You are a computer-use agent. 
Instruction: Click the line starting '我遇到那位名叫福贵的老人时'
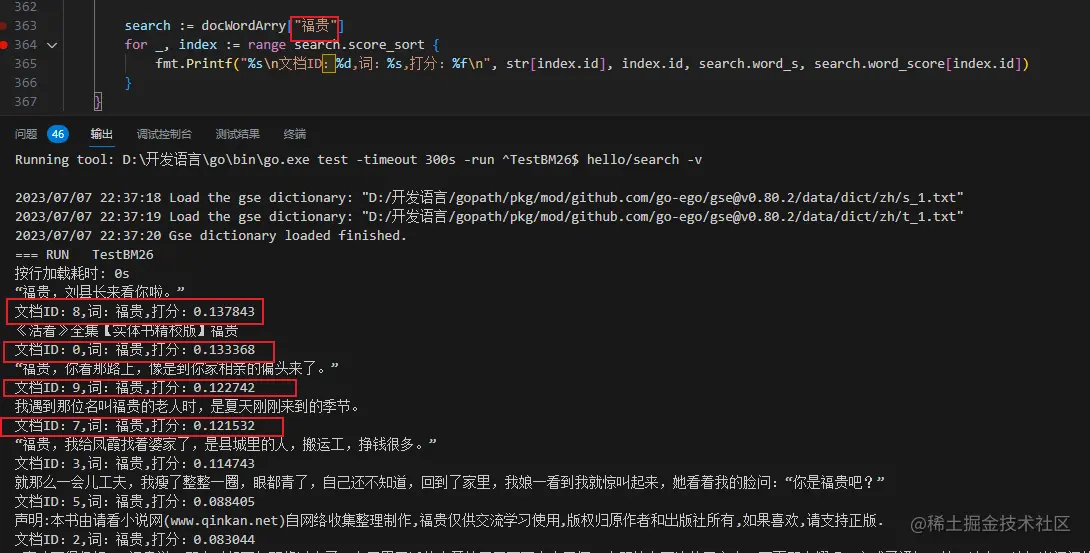point(188,406)
